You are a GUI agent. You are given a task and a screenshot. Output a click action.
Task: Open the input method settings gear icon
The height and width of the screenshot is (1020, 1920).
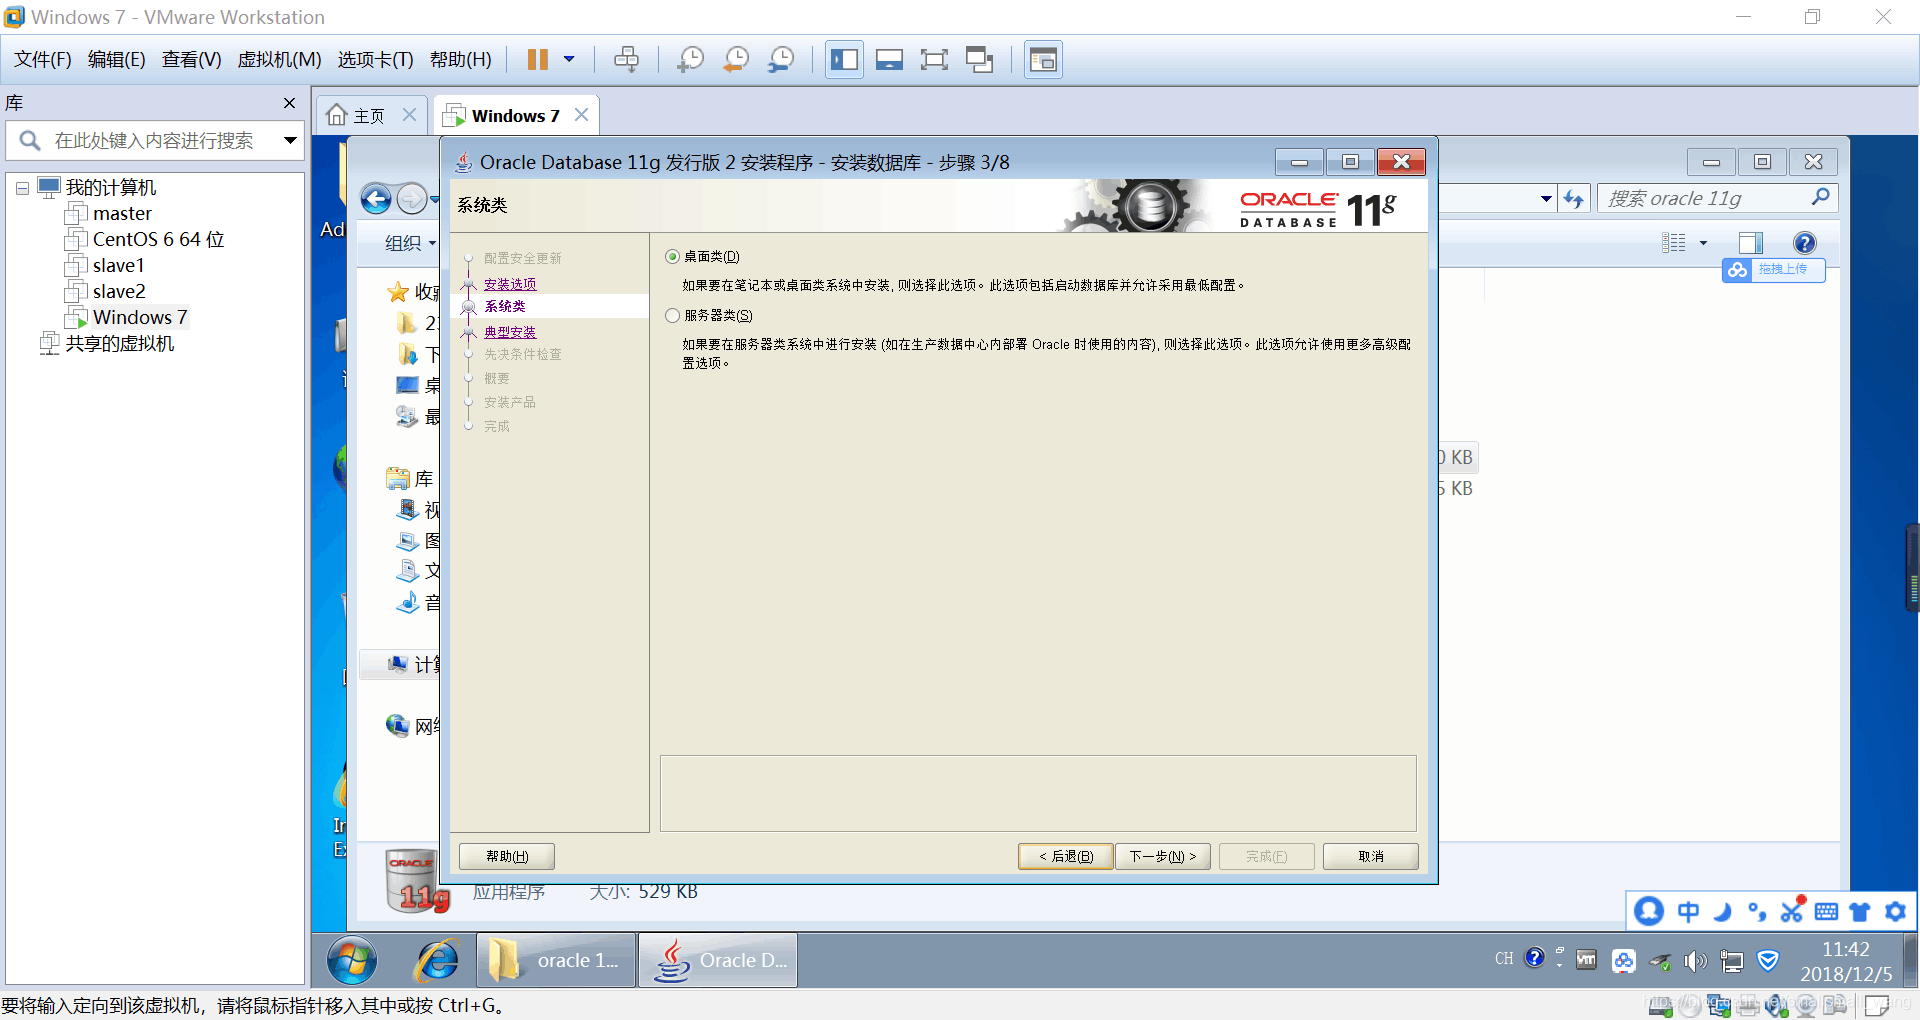pos(1895,912)
